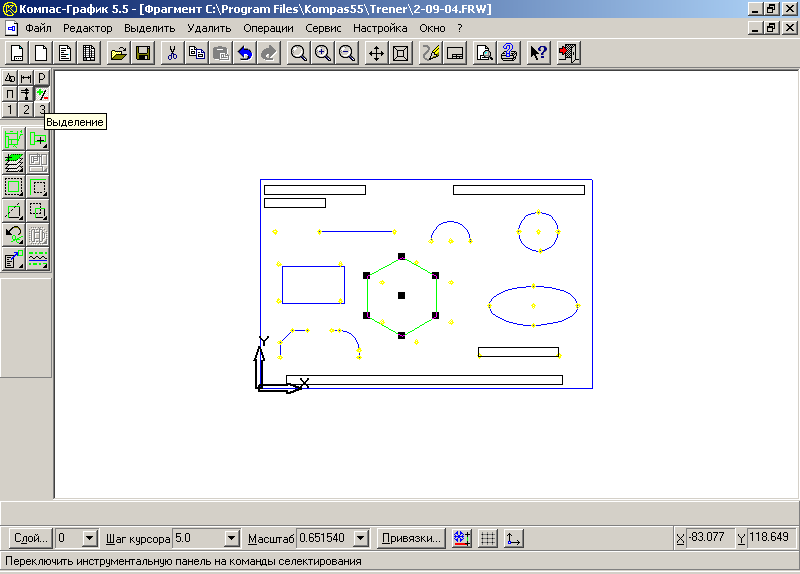This screenshot has width=800, height=574.
Task: Fit the whole document in view
Action: coord(401,53)
